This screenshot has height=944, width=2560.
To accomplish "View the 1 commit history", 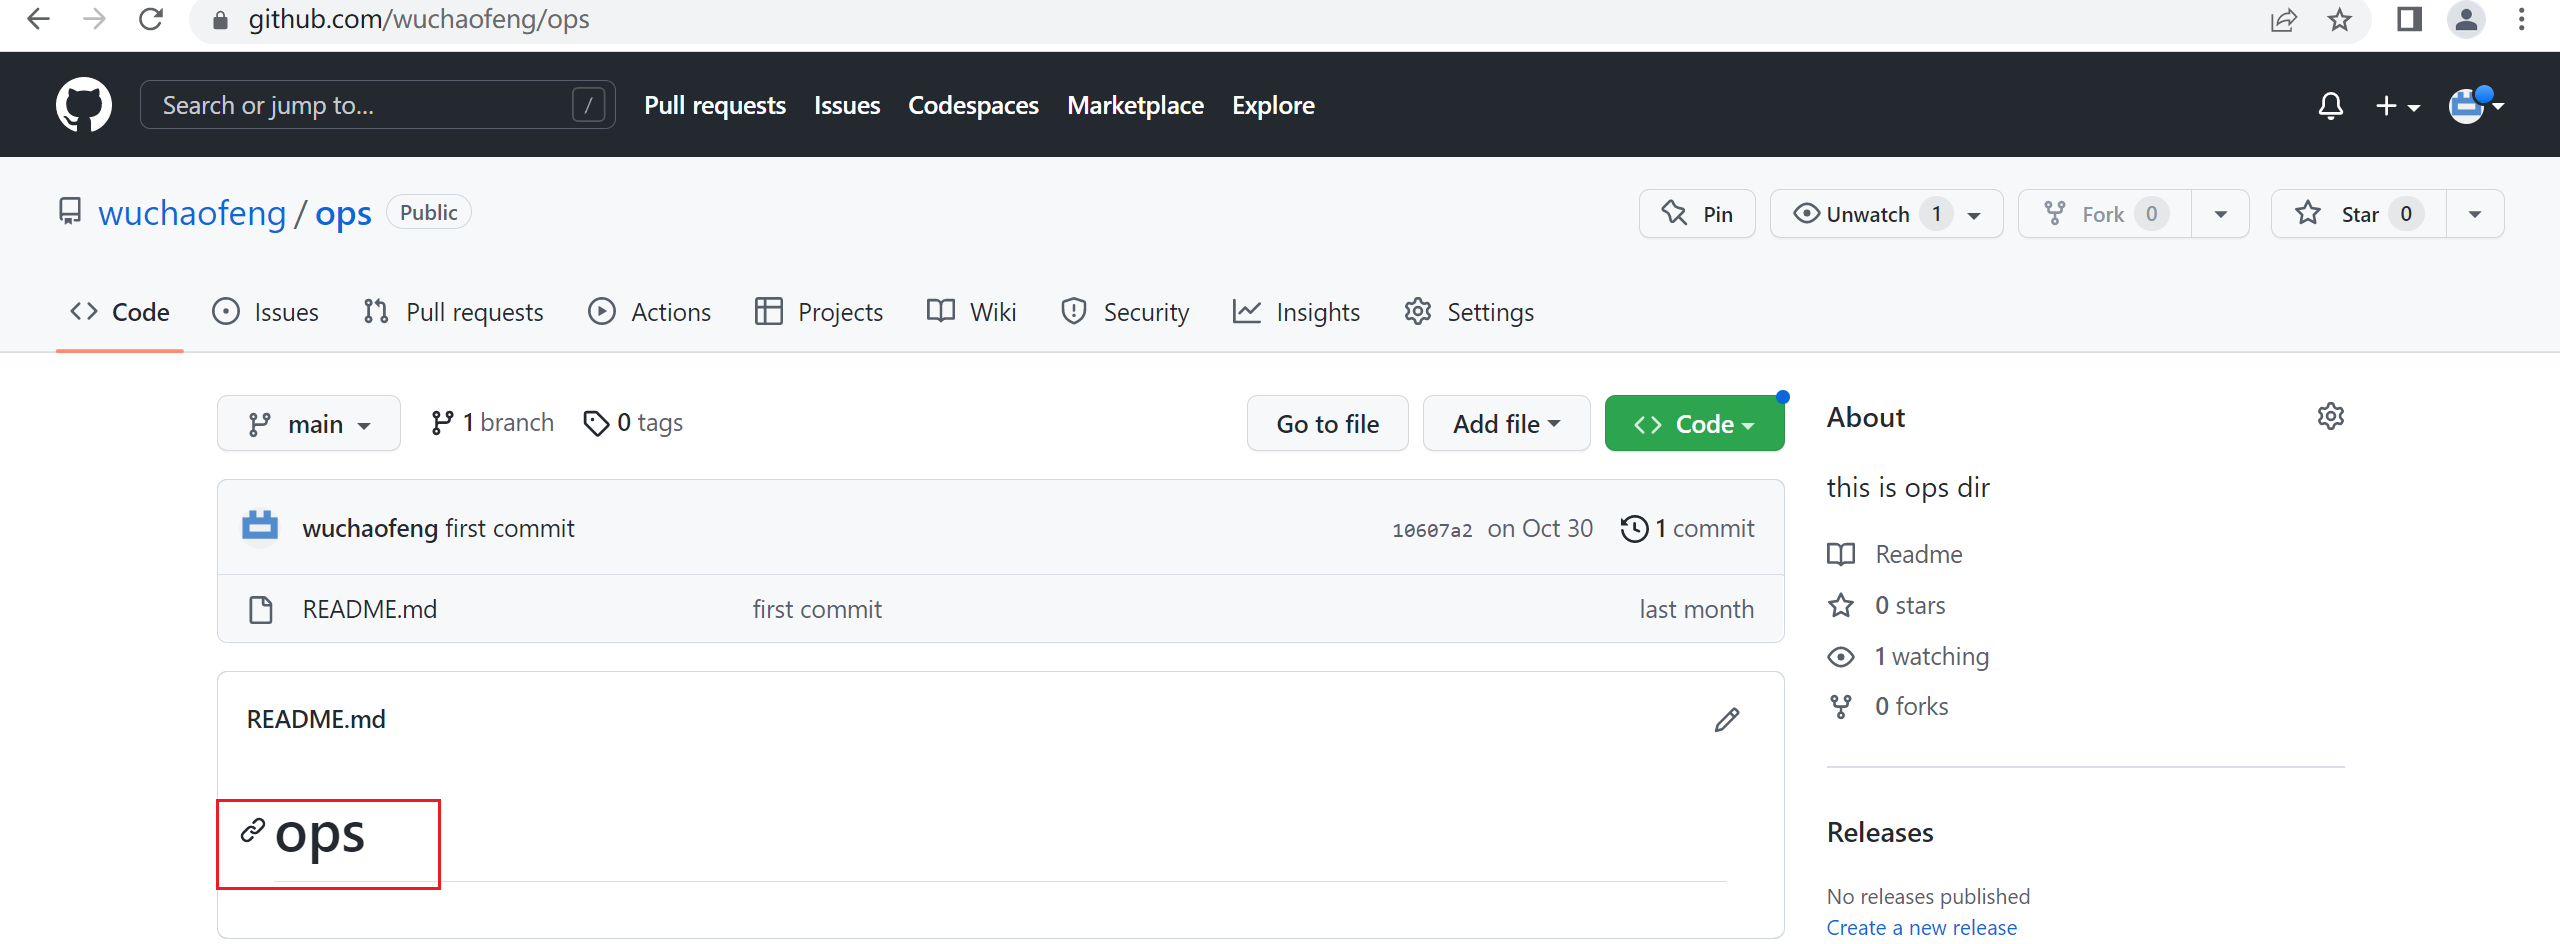I will pyautogui.click(x=1687, y=528).
